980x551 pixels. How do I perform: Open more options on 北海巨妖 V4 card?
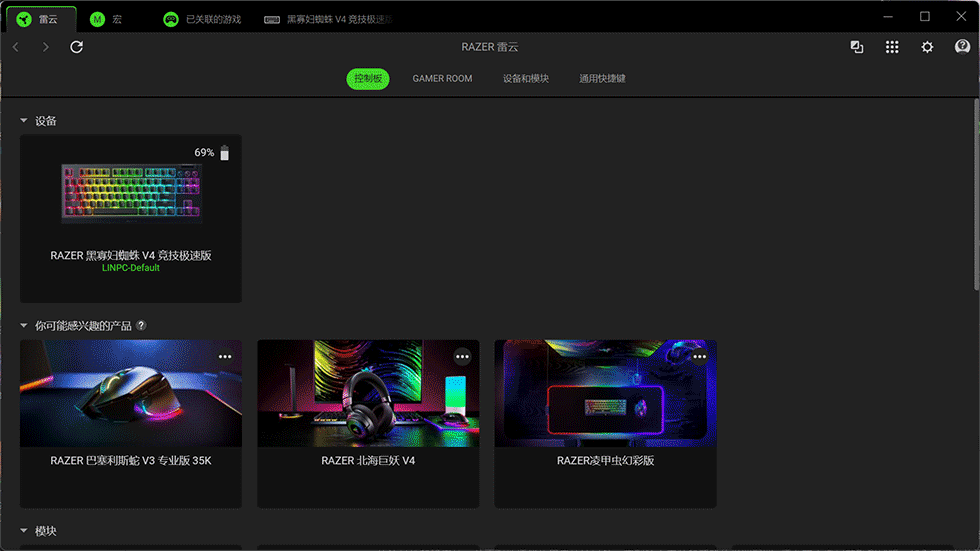pos(462,357)
